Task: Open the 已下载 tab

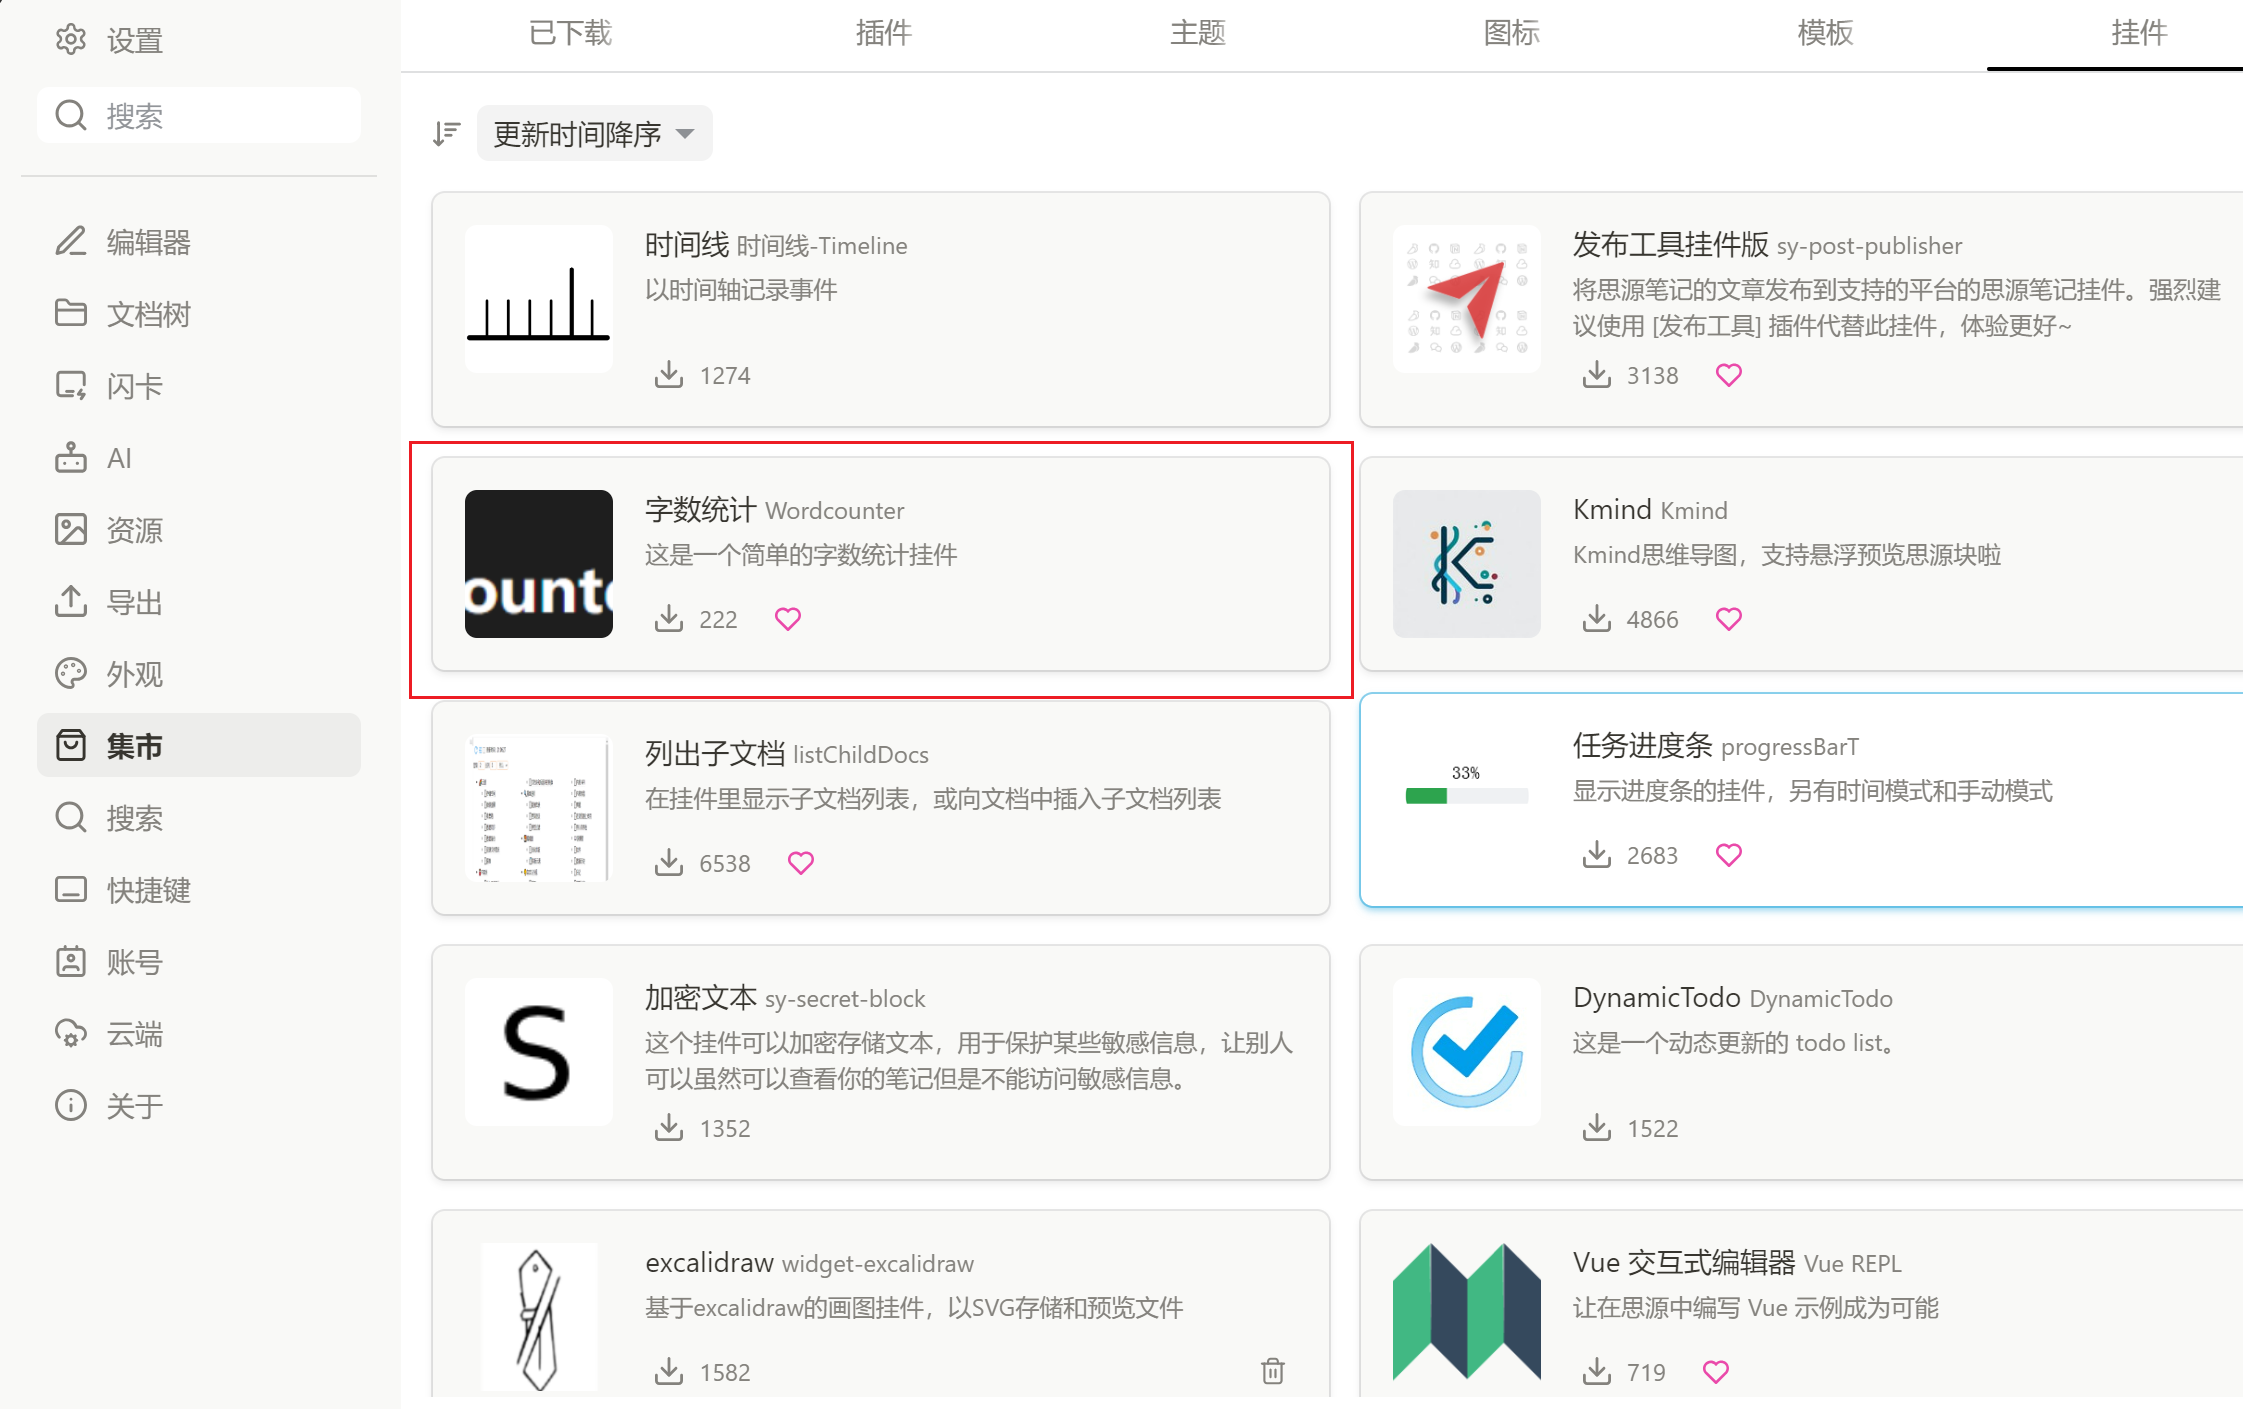Action: point(570,33)
